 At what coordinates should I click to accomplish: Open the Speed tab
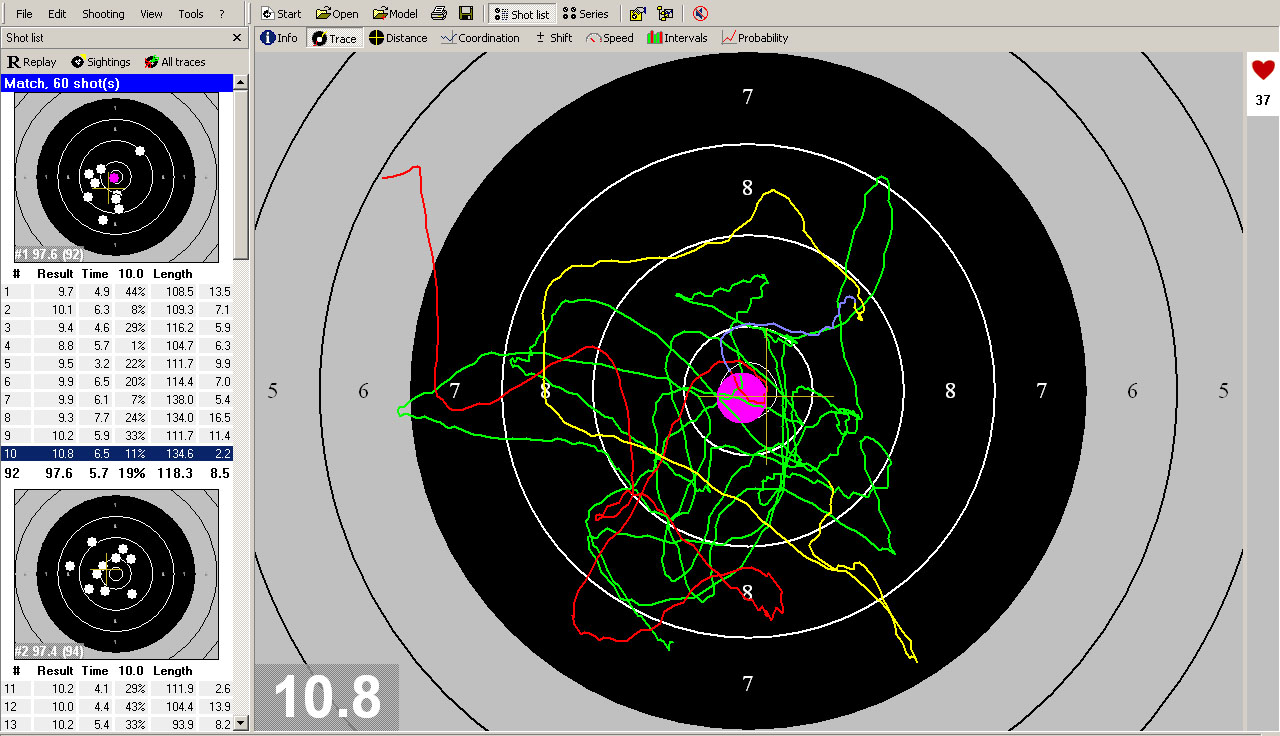610,38
